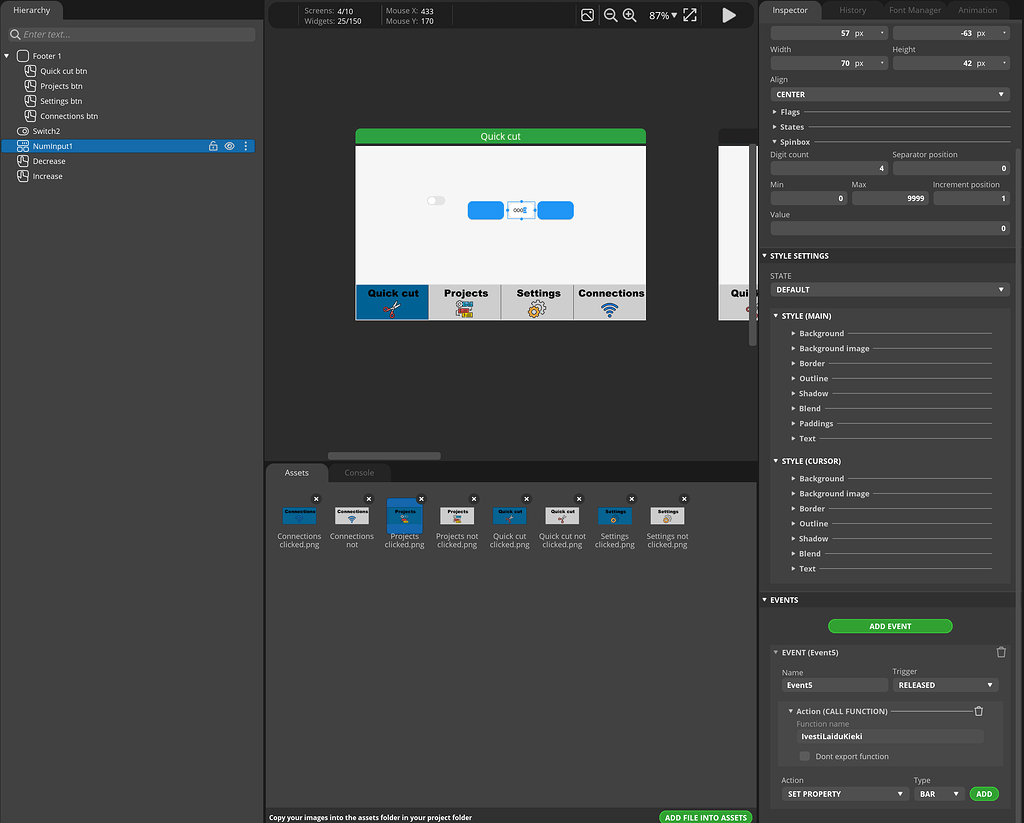Click the ADD FILE INTO ASSETS button
1024x823 pixels.
[x=705, y=817]
